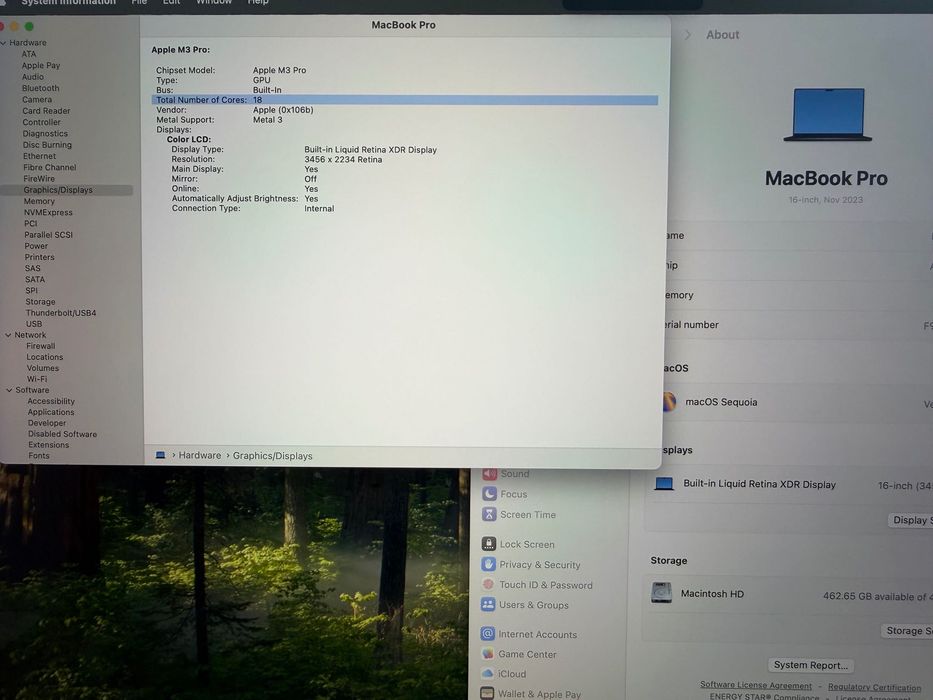Collapse the Network tree section
The height and width of the screenshot is (700, 933).
click(x=8, y=335)
